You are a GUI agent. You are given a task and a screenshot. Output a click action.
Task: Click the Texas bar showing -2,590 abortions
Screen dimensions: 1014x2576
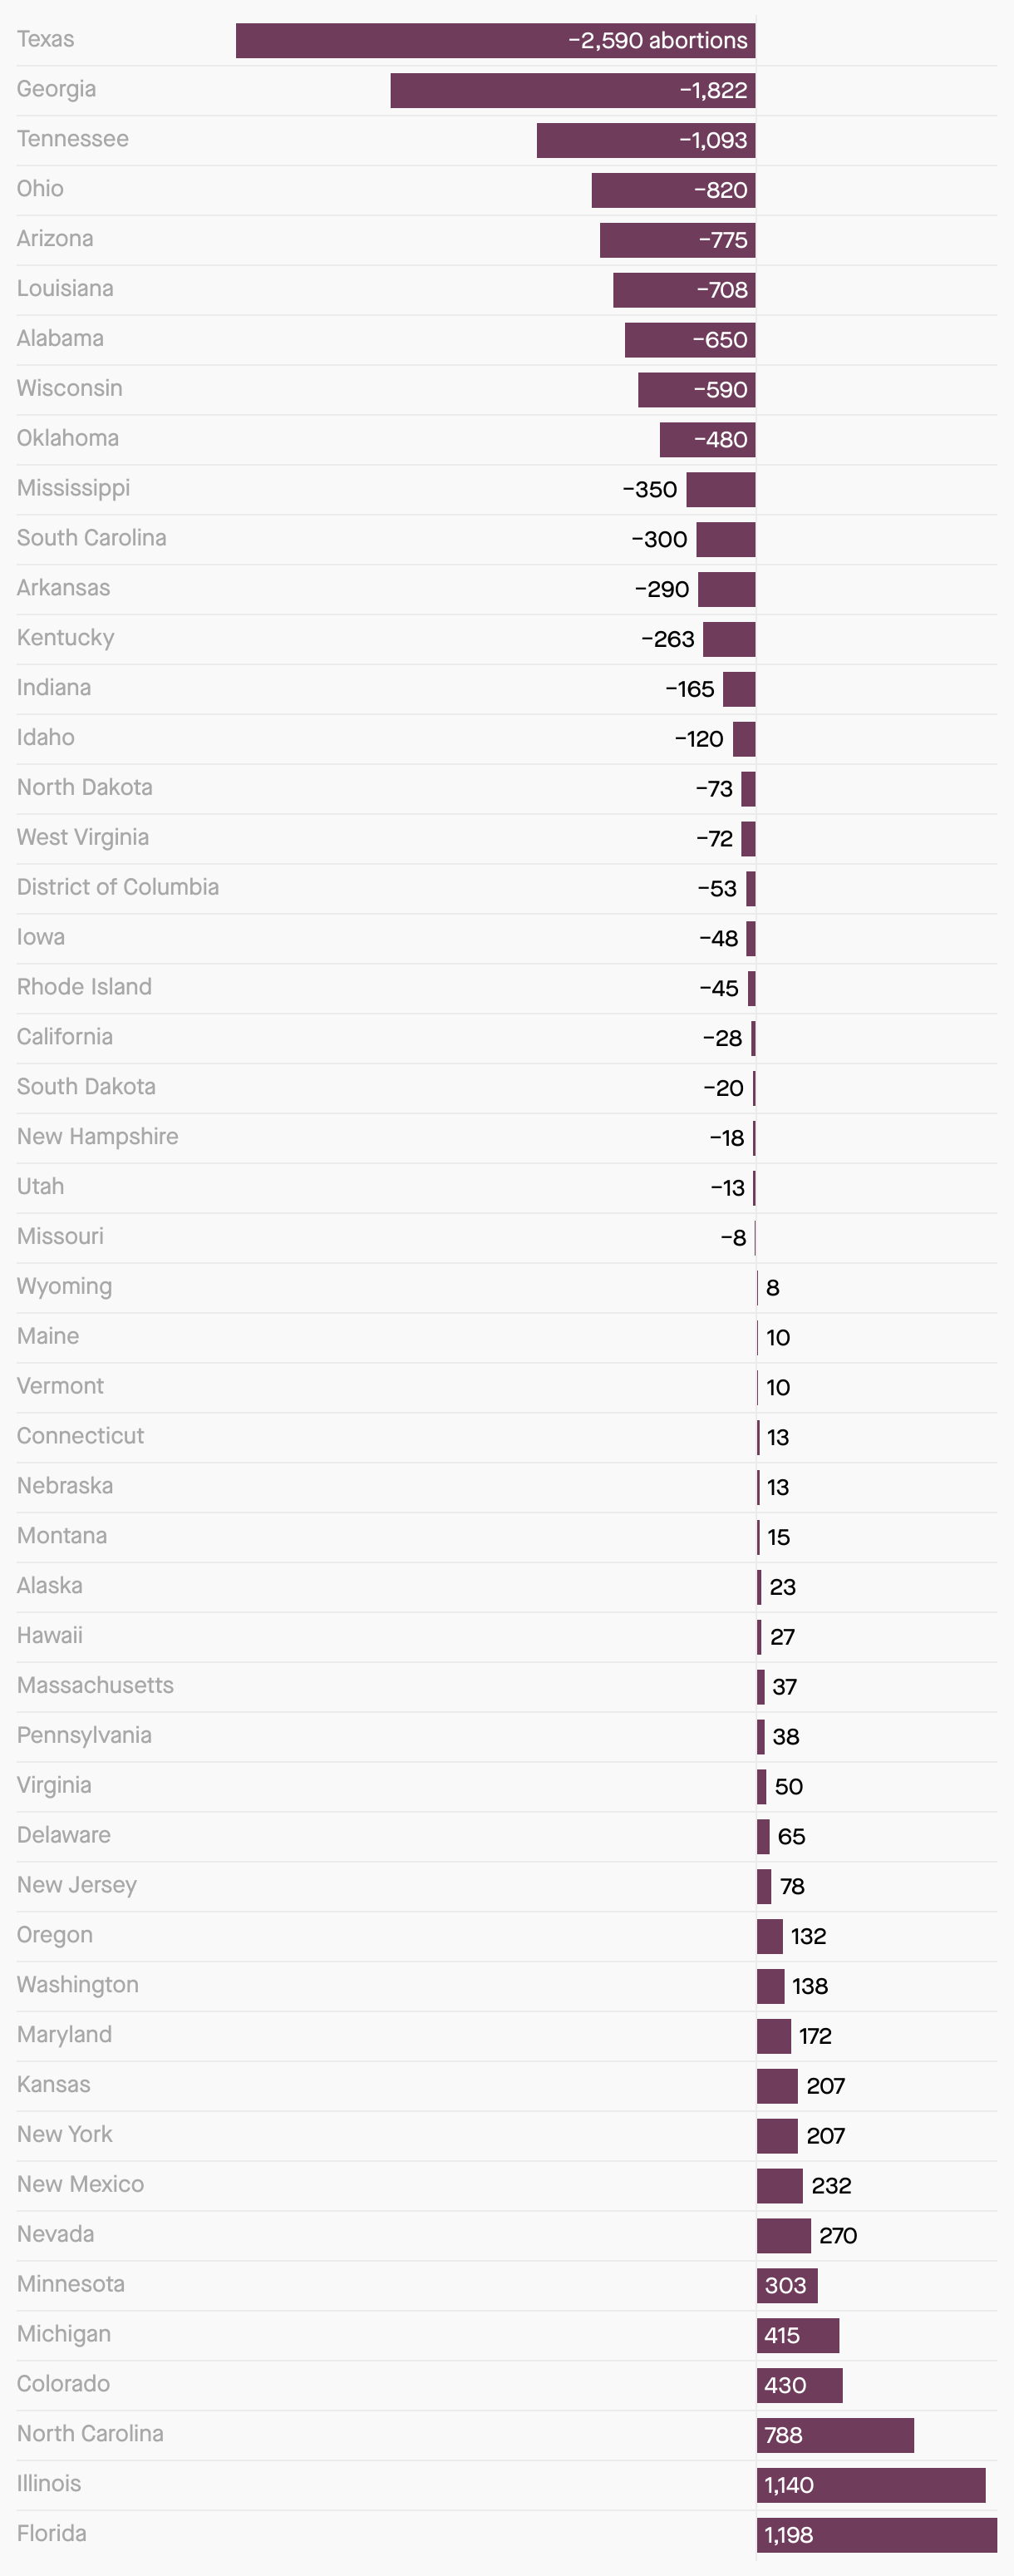495,40
